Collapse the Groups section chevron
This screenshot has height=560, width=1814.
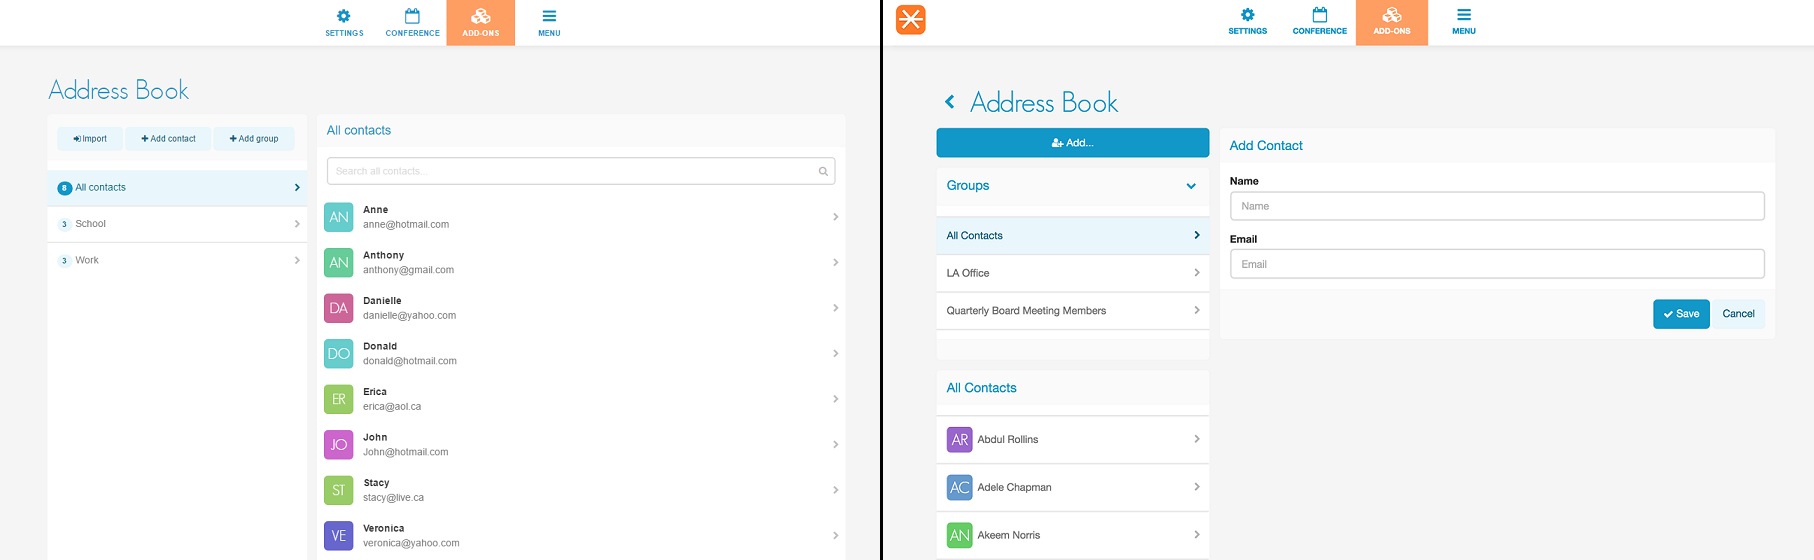click(x=1191, y=186)
